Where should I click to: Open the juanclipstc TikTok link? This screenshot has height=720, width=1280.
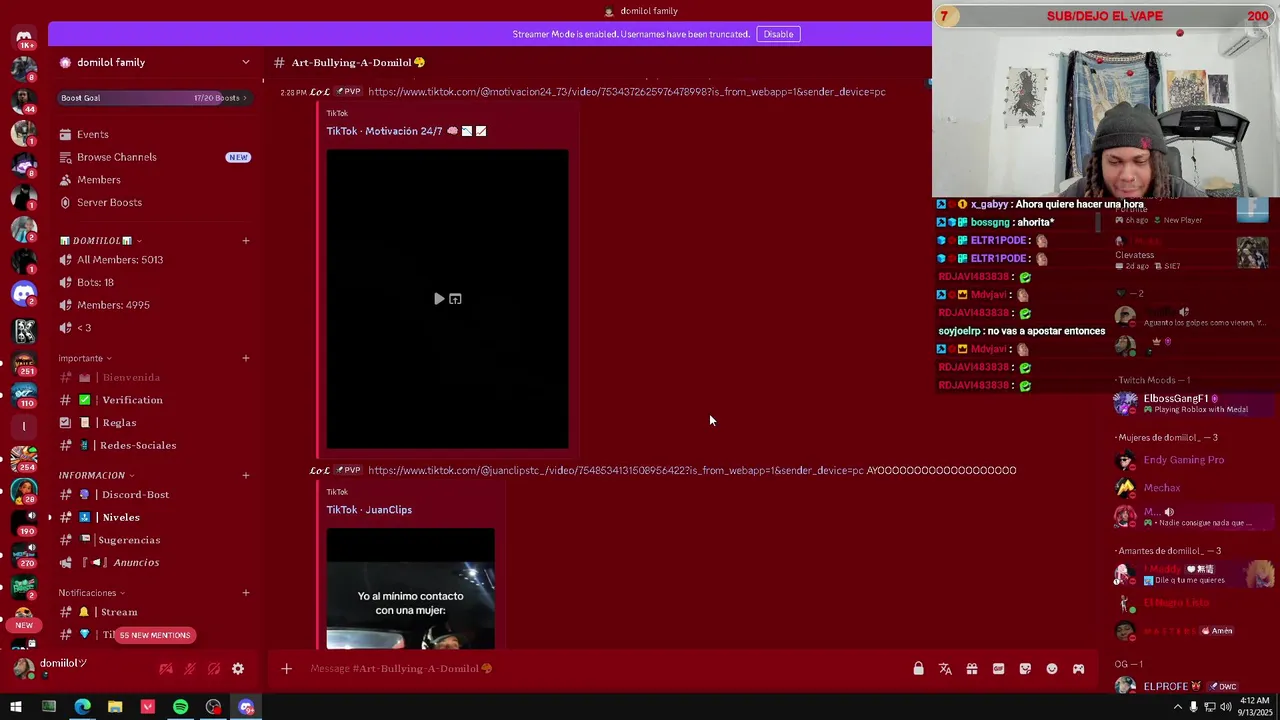pos(615,471)
